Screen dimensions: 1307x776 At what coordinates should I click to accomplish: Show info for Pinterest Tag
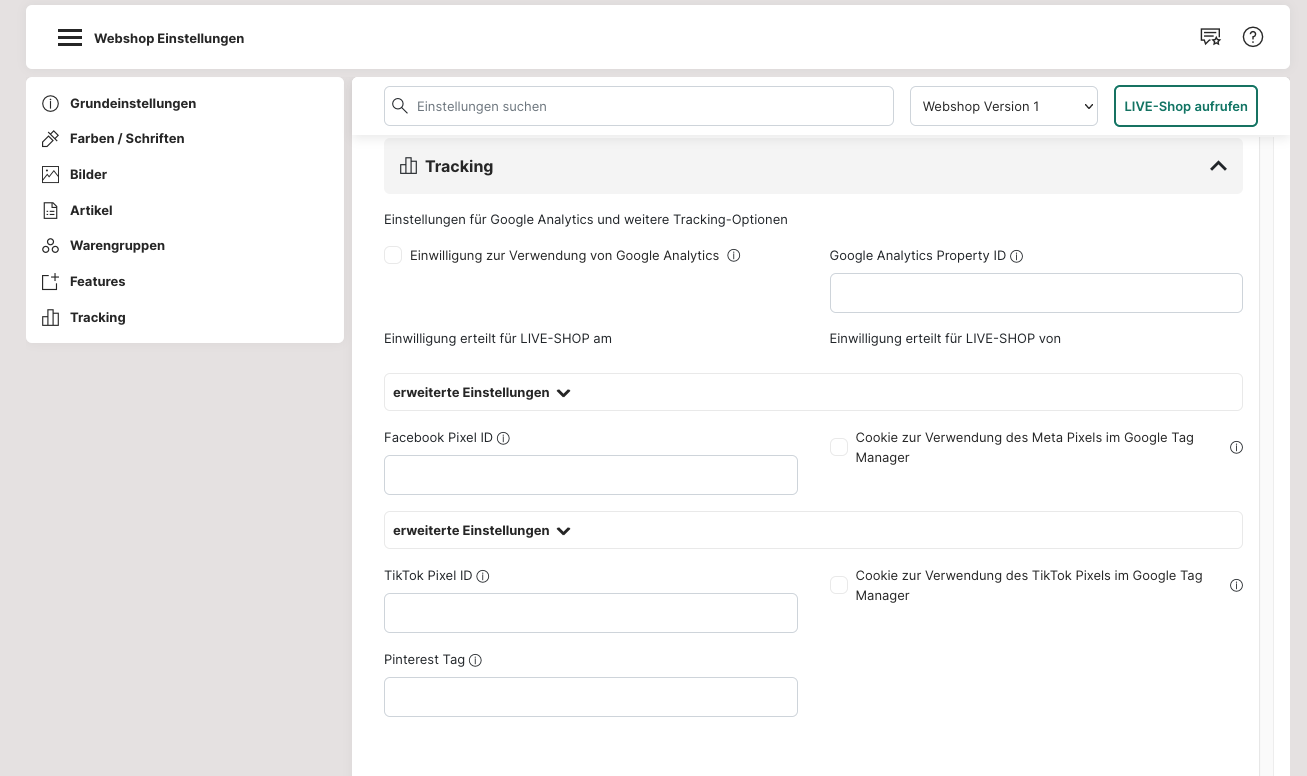point(476,660)
